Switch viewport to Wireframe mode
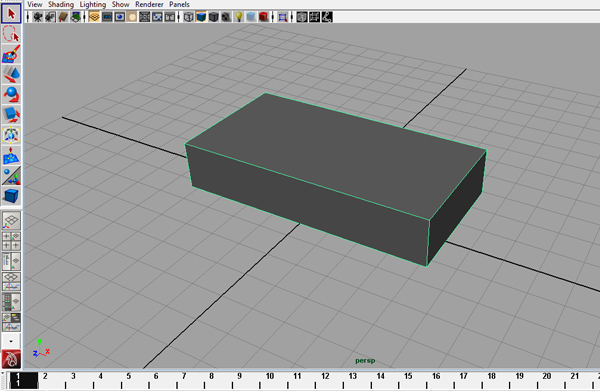The height and width of the screenshot is (391, 600). tap(188, 17)
